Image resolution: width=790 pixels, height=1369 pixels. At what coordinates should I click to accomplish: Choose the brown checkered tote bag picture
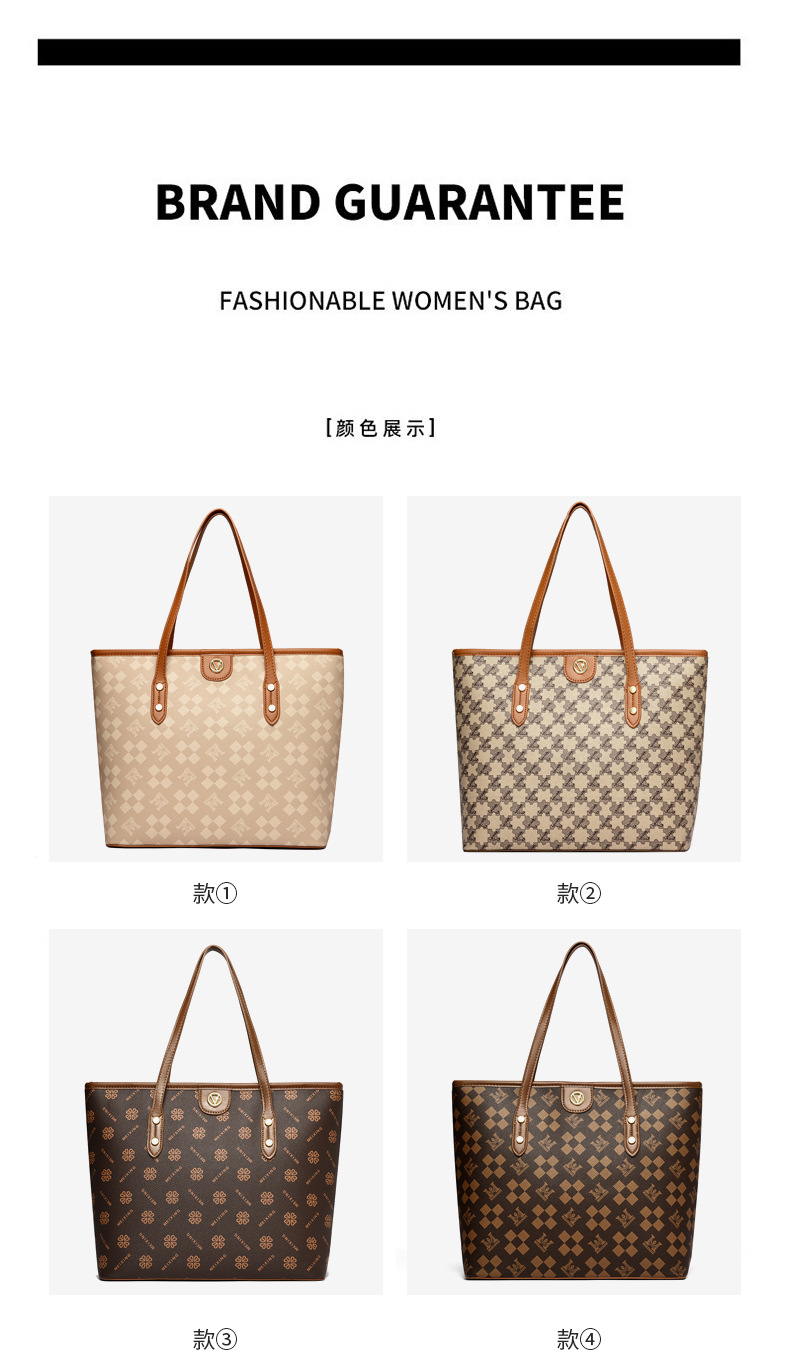pyautogui.click(x=574, y=1112)
